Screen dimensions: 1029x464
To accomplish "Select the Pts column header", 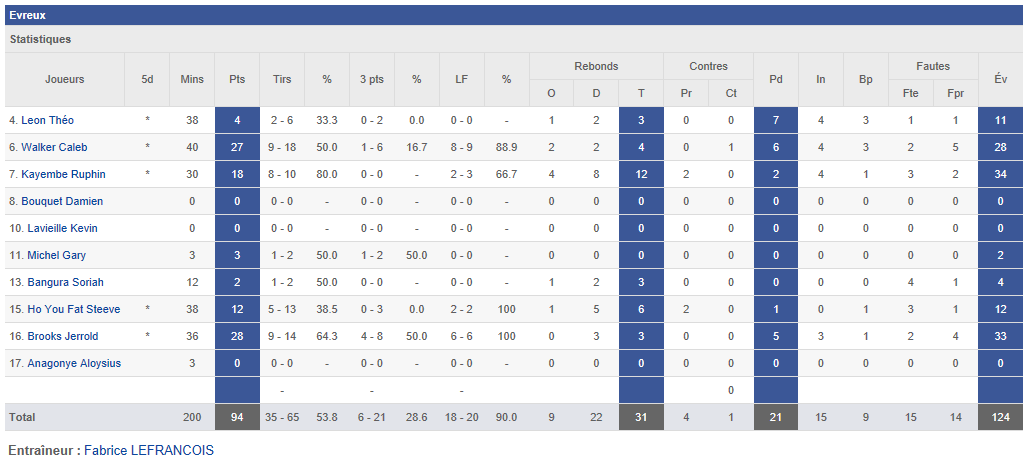I will tap(237, 79).
